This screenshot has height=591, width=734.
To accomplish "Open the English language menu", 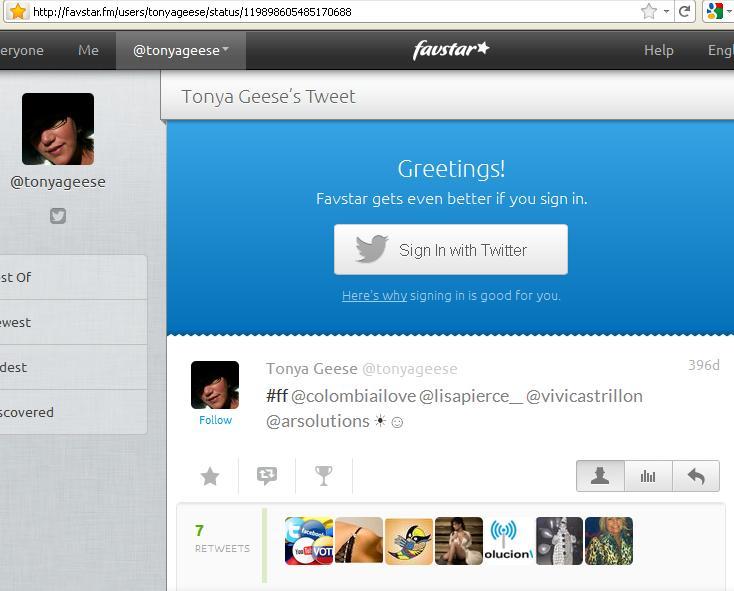I will pos(720,51).
